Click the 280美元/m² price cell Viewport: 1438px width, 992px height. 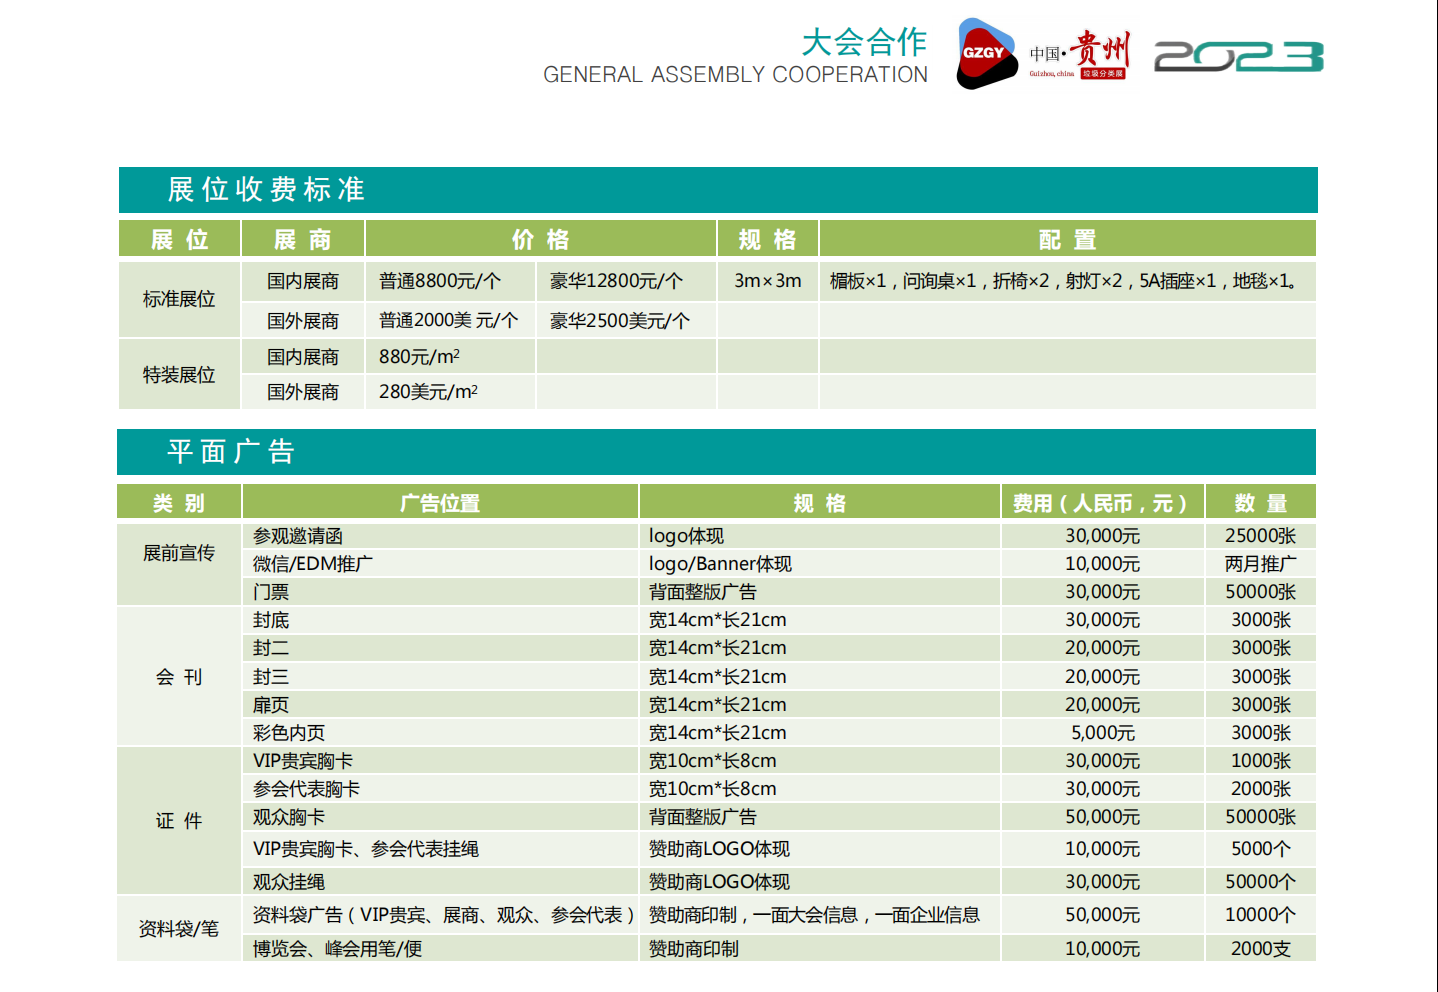point(428,392)
